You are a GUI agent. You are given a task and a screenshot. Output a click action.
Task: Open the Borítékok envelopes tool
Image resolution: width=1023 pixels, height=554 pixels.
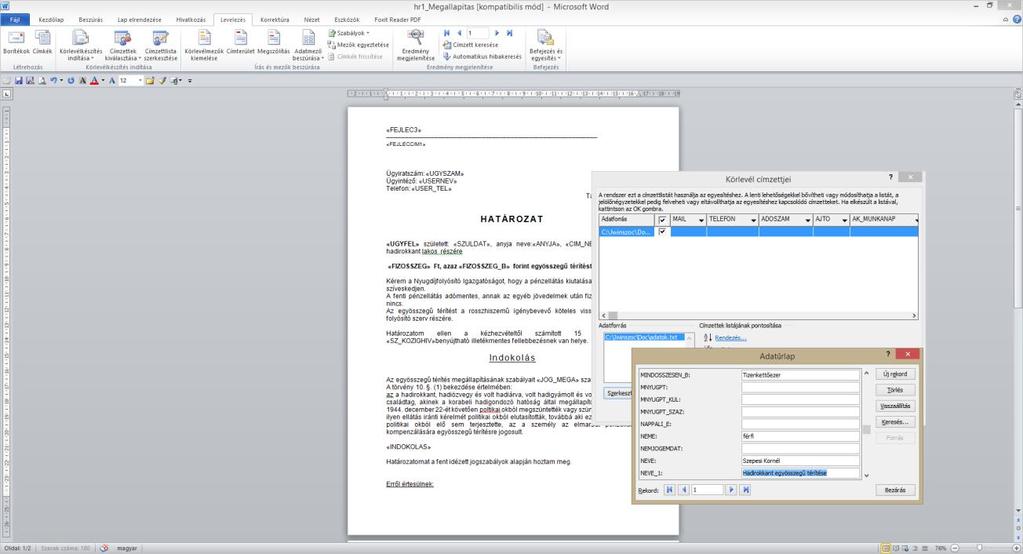pyautogui.click(x=16, y=43)
